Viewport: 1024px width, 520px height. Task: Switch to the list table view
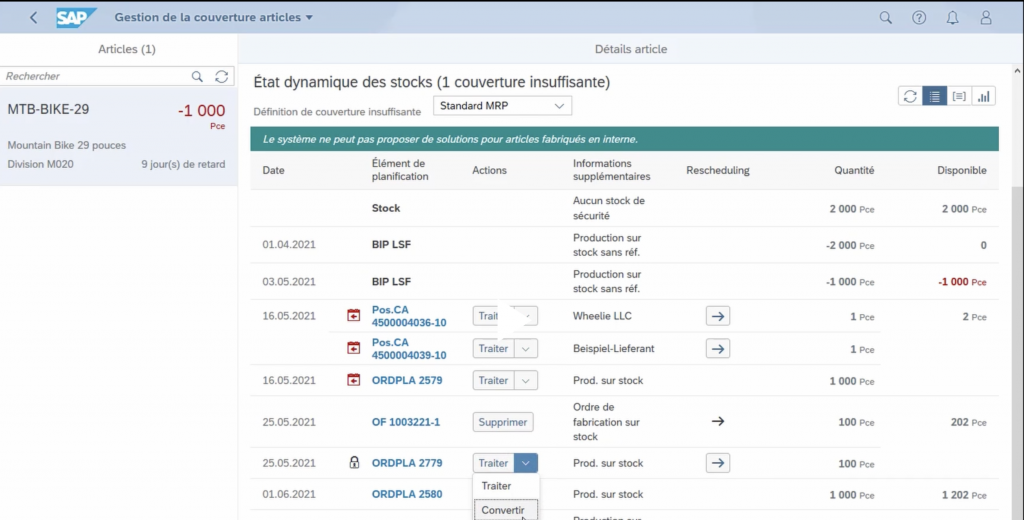[x=934, y=96]
